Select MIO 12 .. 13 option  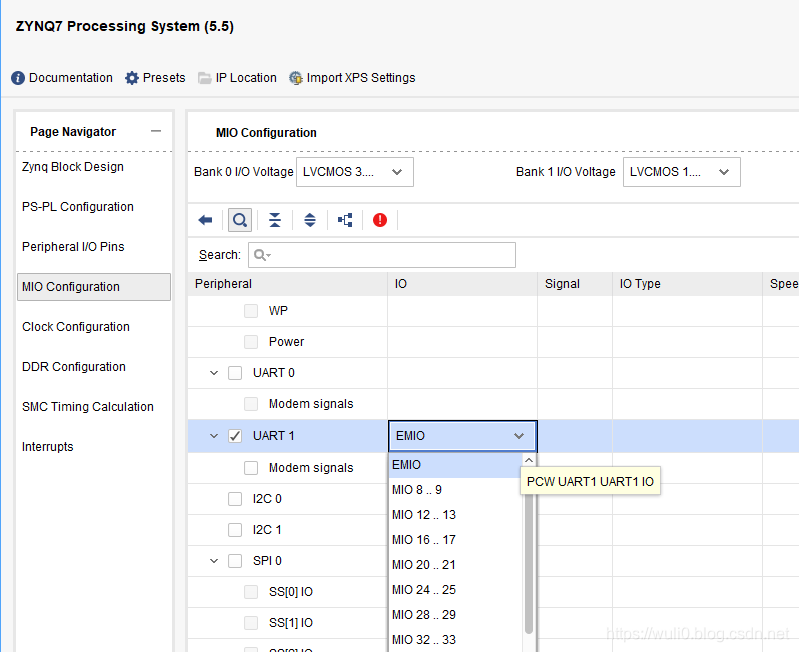tap(455, 515)
